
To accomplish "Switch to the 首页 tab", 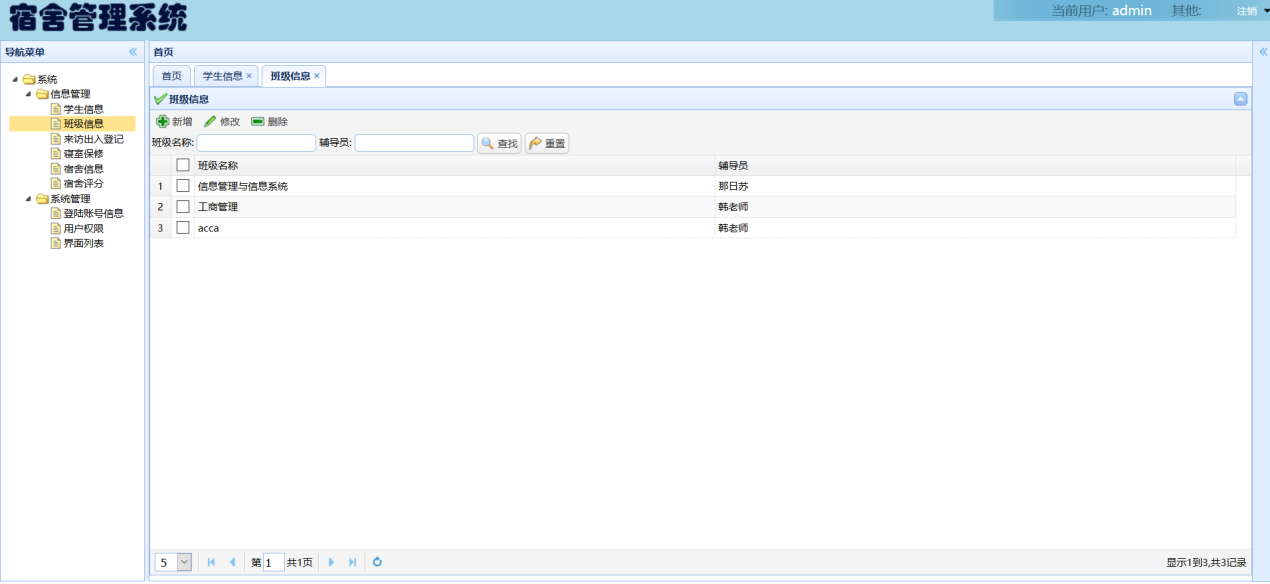I will (x=172, y=76).
